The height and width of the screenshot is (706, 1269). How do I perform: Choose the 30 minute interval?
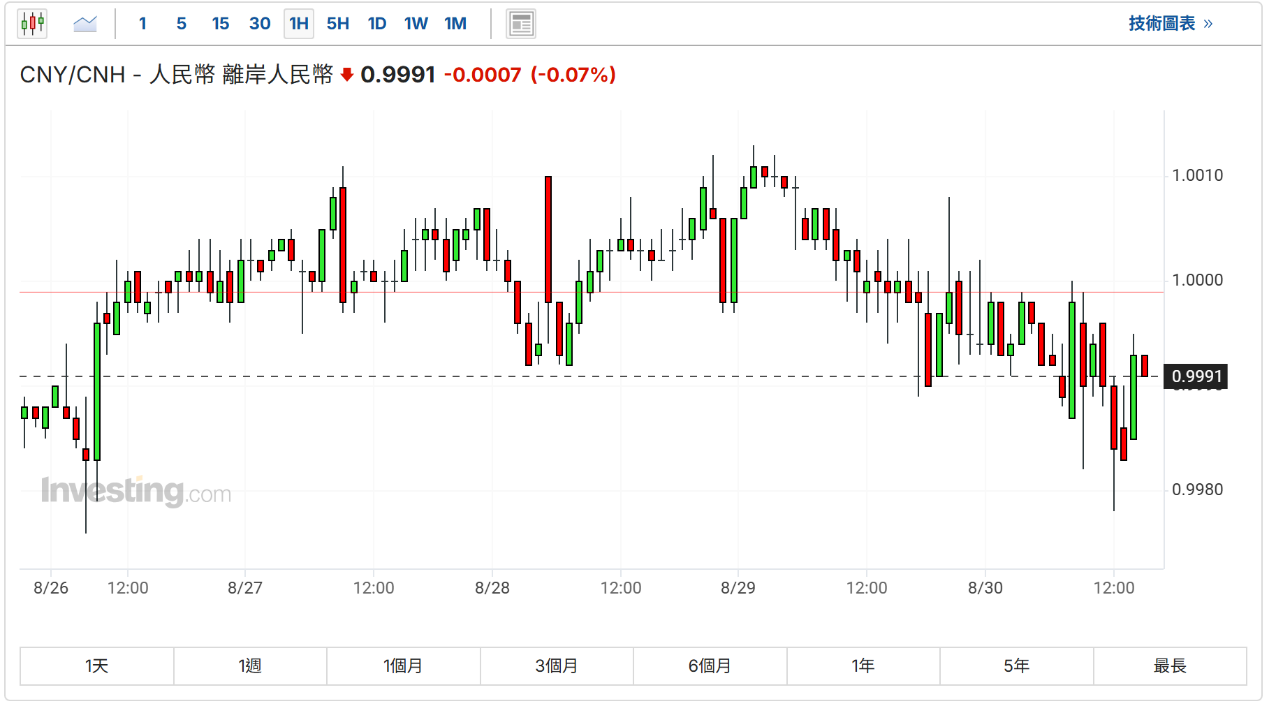pyautogui.click(x=259, y=23)
